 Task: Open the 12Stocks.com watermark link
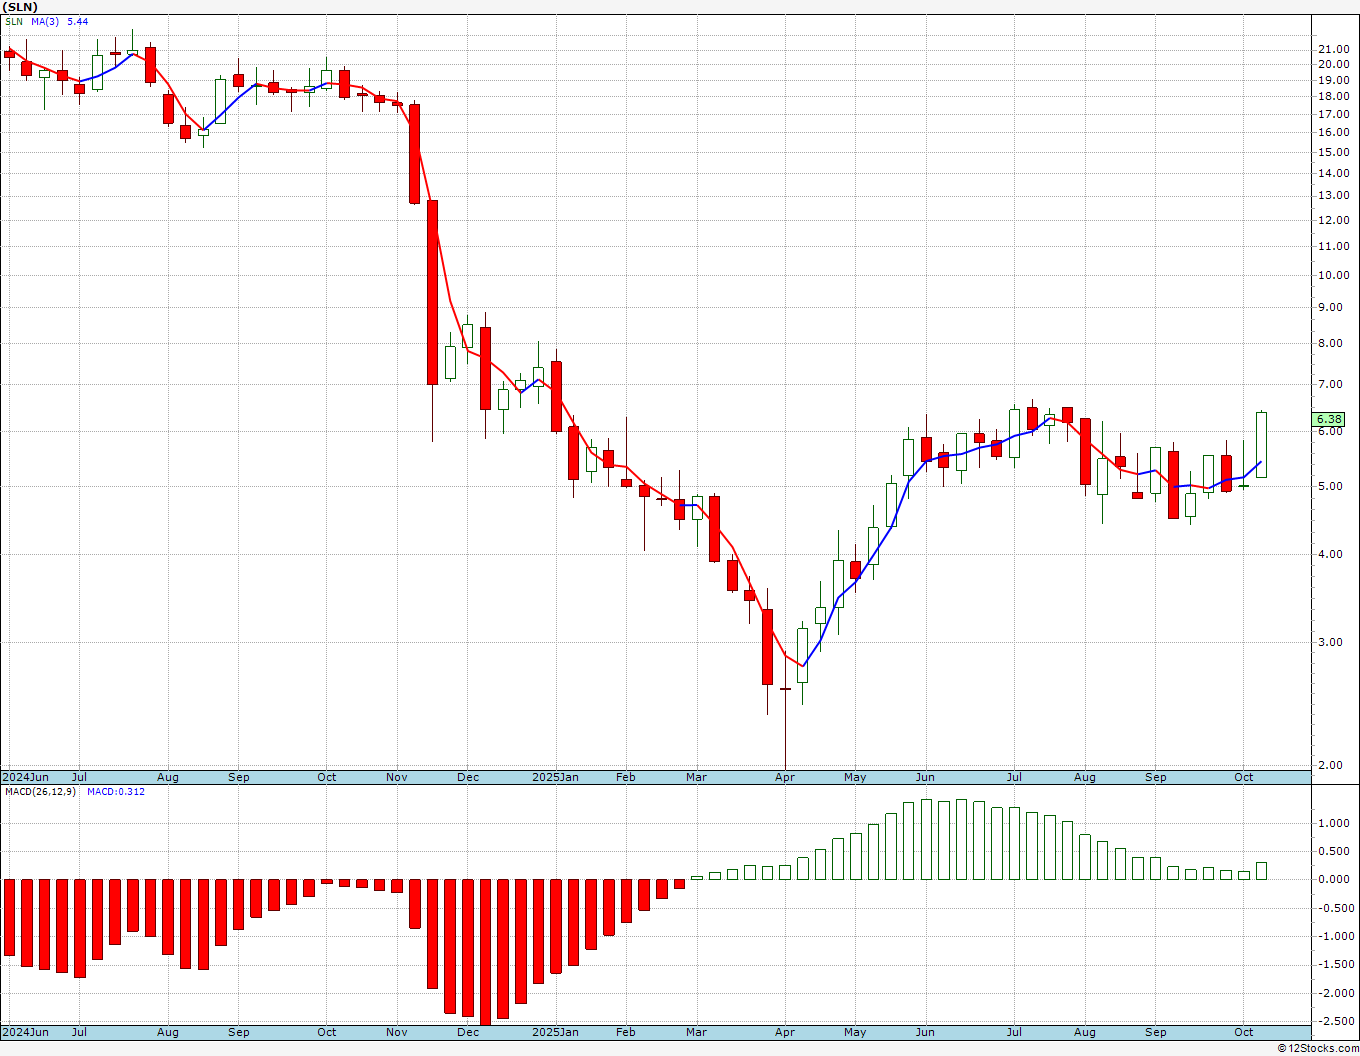(1318, 1048)
